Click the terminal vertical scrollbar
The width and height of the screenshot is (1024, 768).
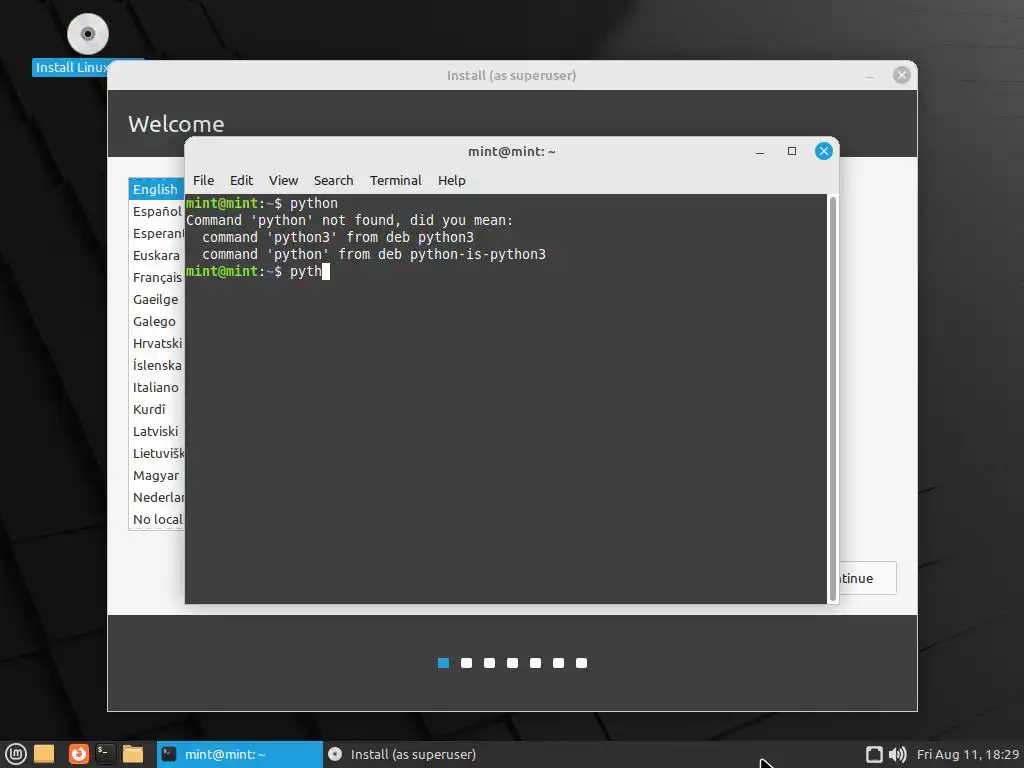[x=833, y=398]
